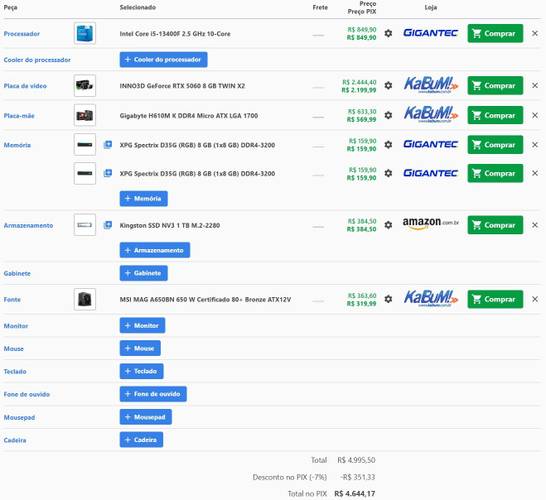The width and height of the screenshot is (546, 500).
Task: Open settings gear for Intel Core i5-13400F
Action: (x=388, y=33)
